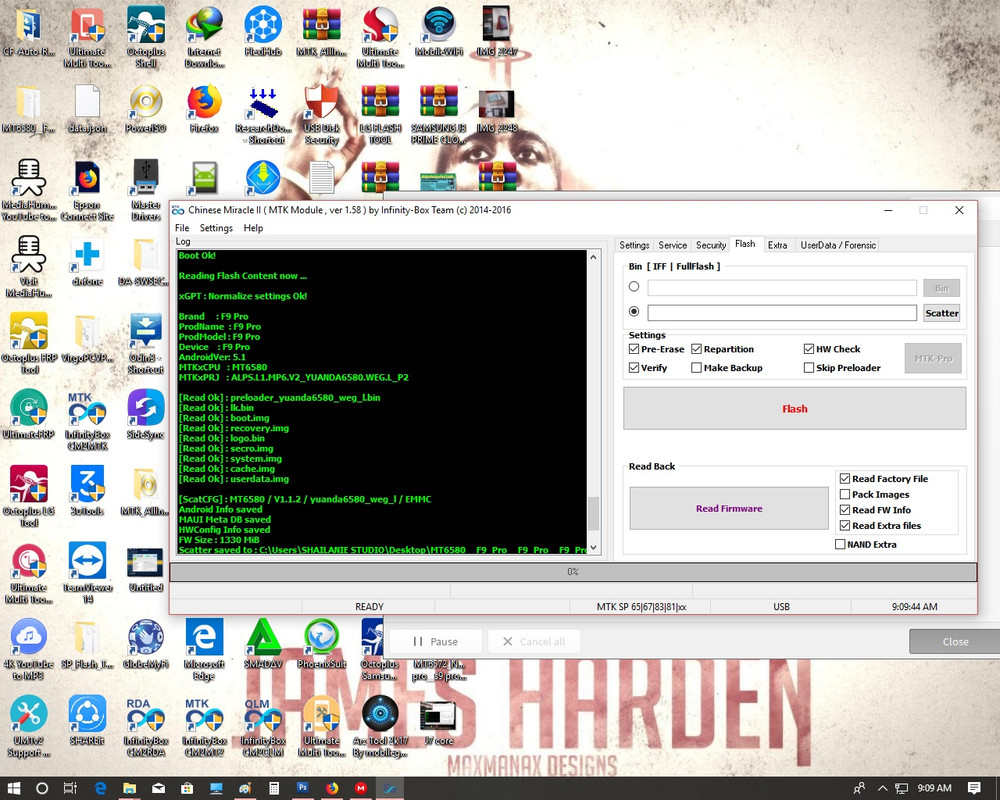Viewport: 1000px width, 800px height.
Task: Toggle the Pre-Erase checkbox
Action: [634, 349]
